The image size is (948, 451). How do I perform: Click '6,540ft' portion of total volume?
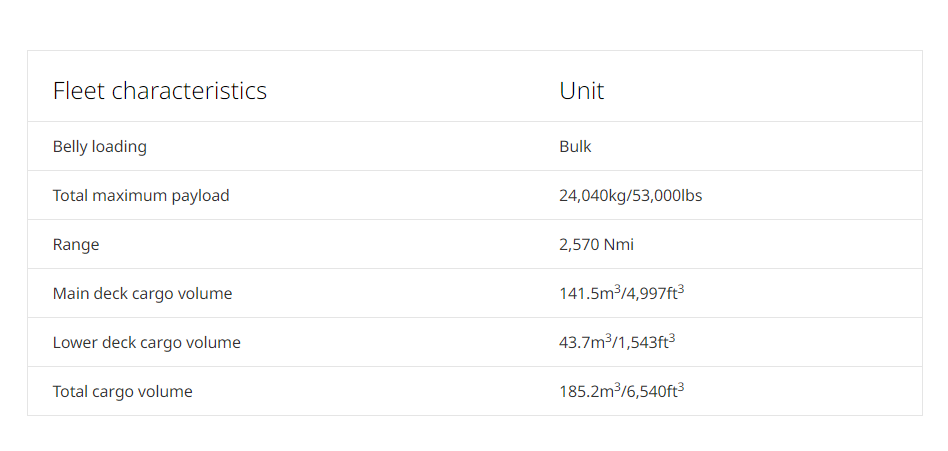[655, 391]
